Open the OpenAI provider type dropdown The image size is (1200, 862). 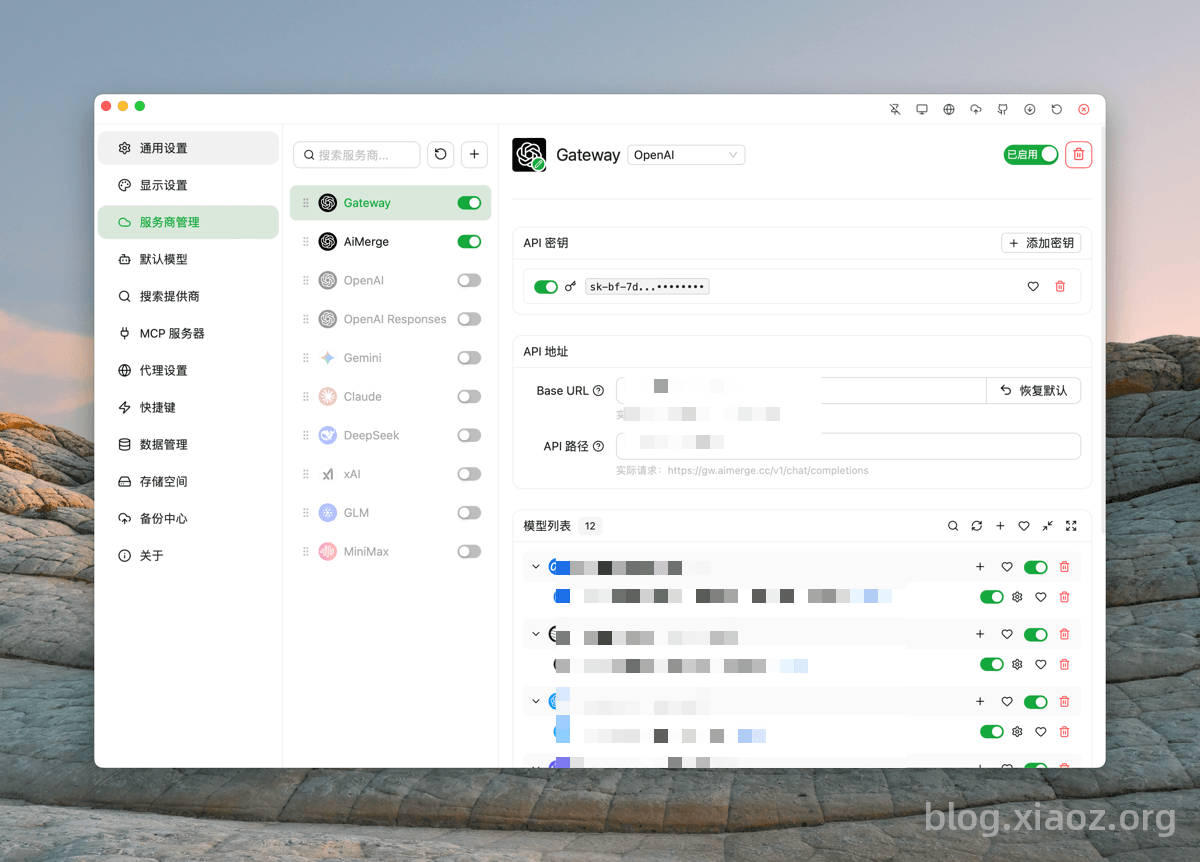click(x=686, y=155)
